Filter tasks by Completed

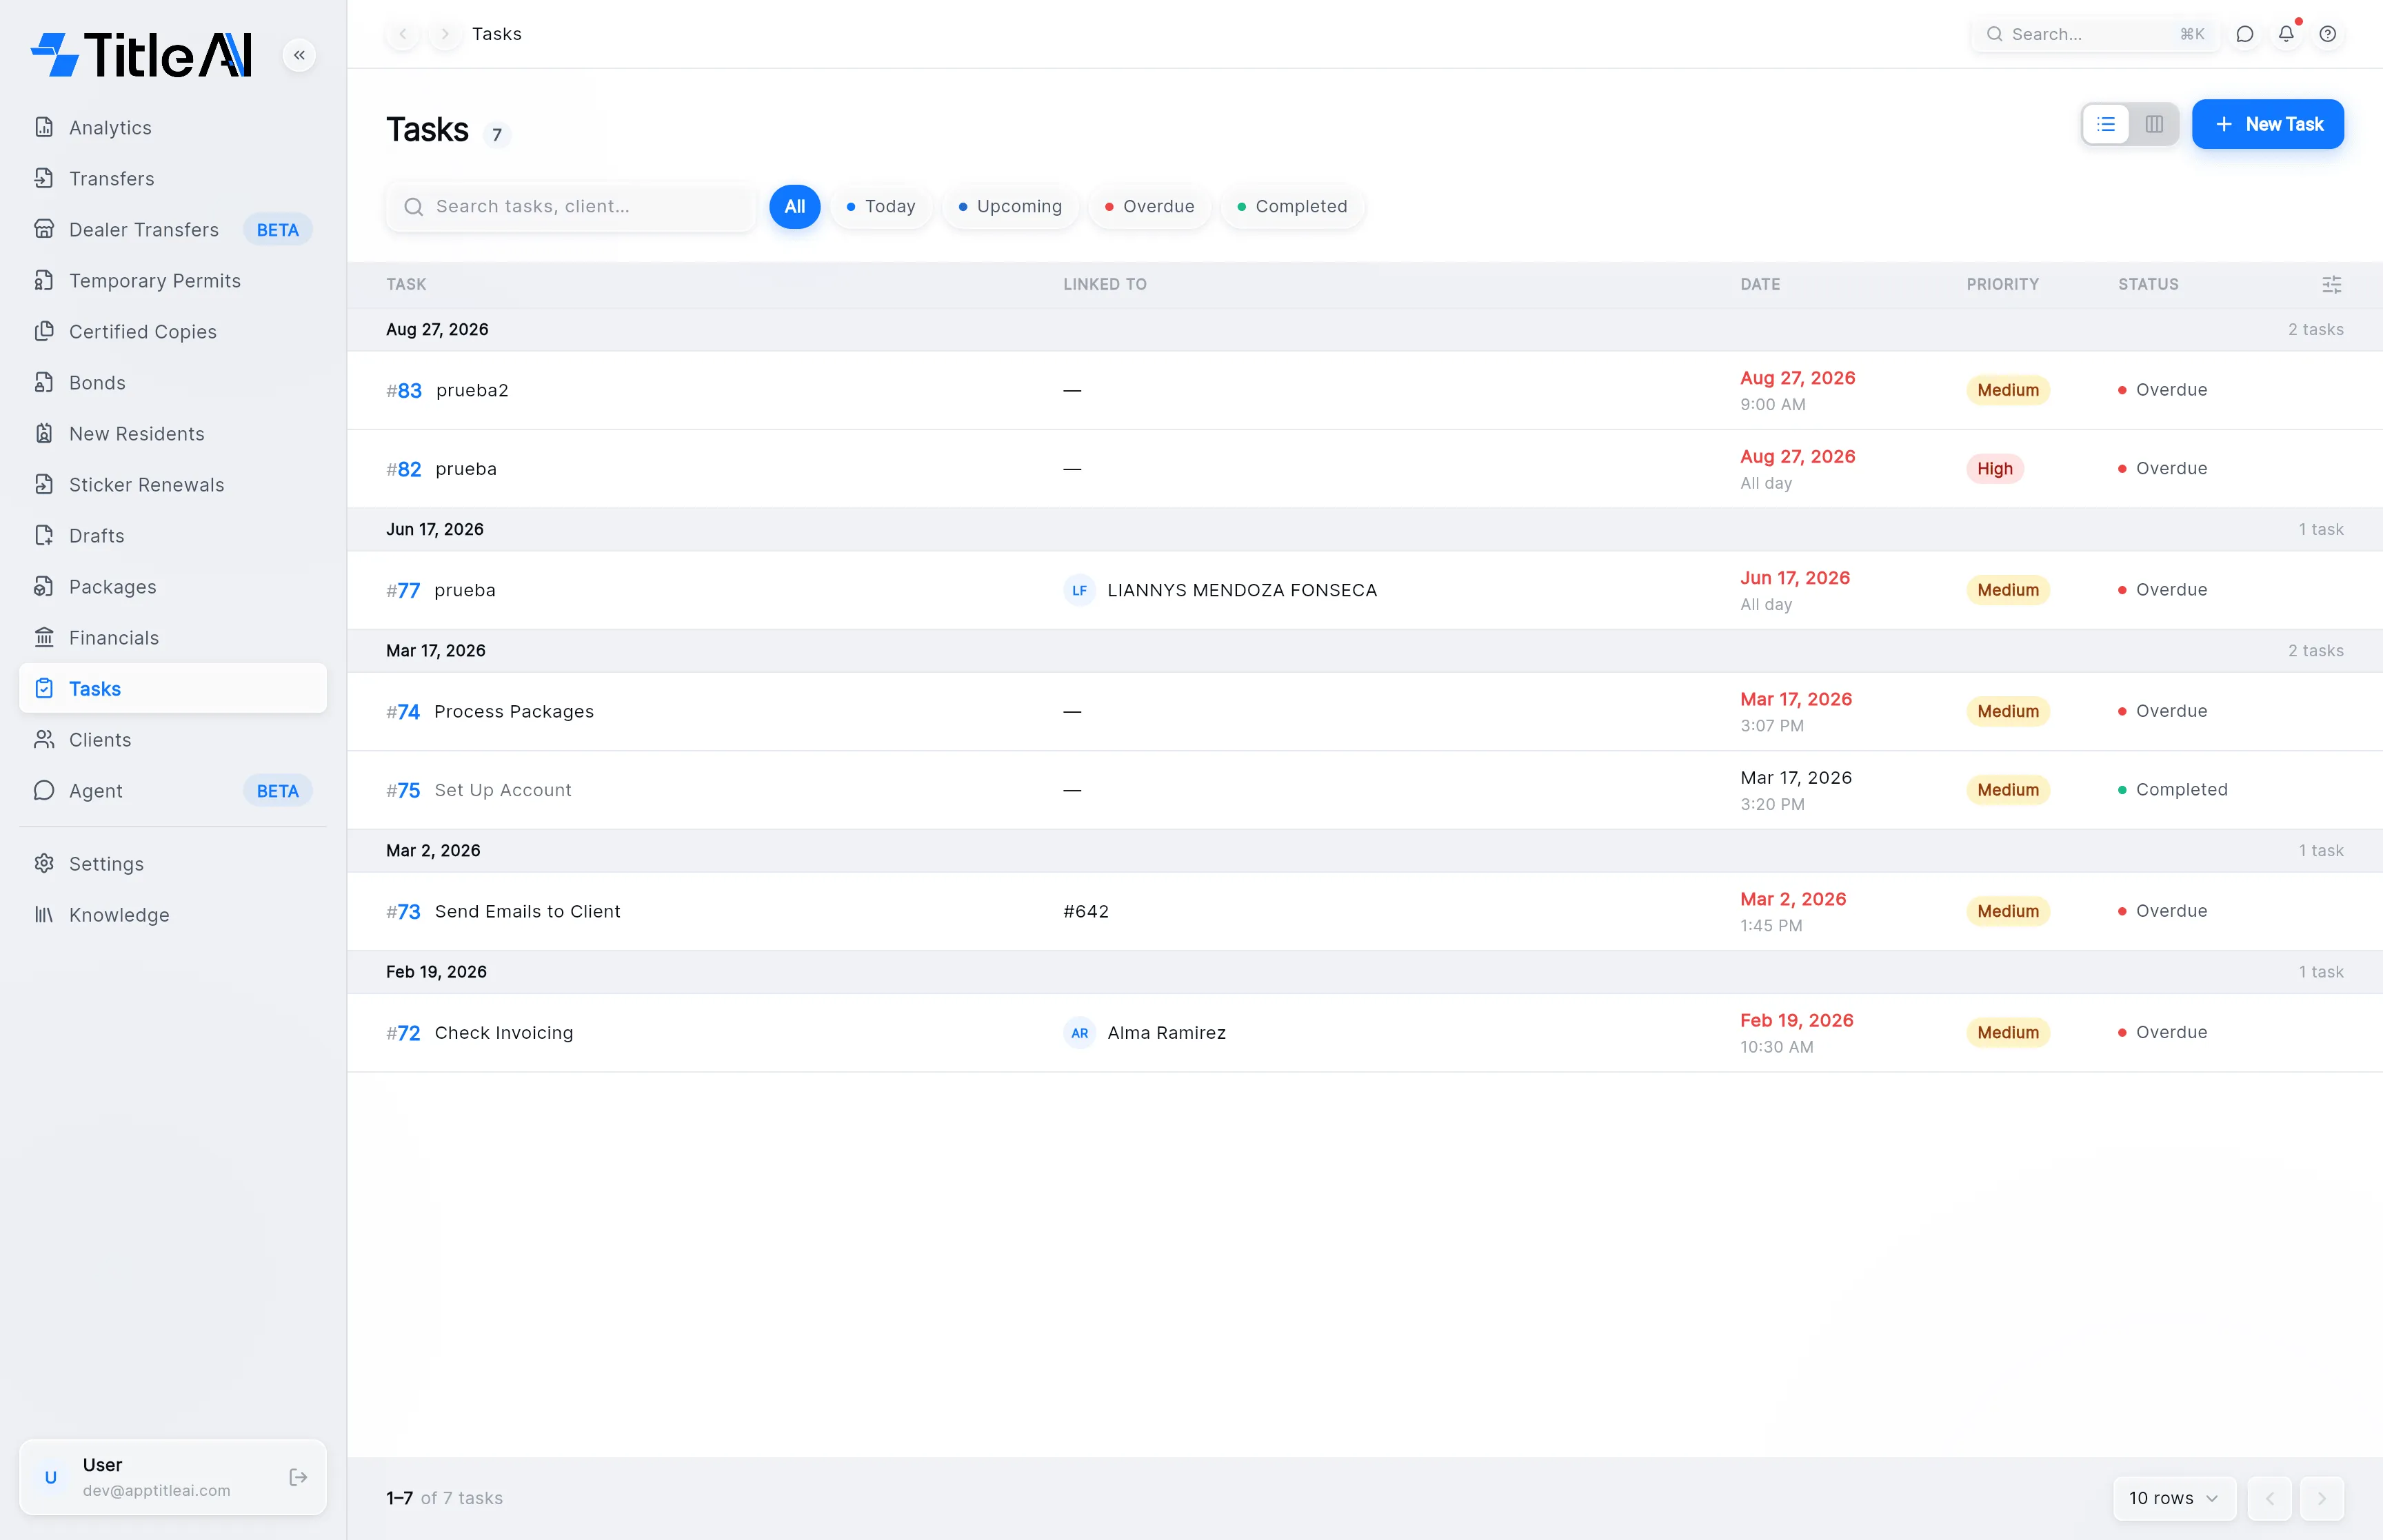coord(1292,207)
